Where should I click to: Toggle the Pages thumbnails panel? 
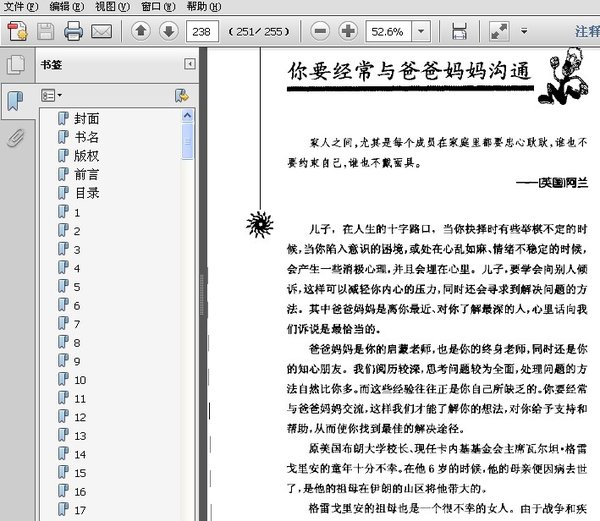(16, 65)
